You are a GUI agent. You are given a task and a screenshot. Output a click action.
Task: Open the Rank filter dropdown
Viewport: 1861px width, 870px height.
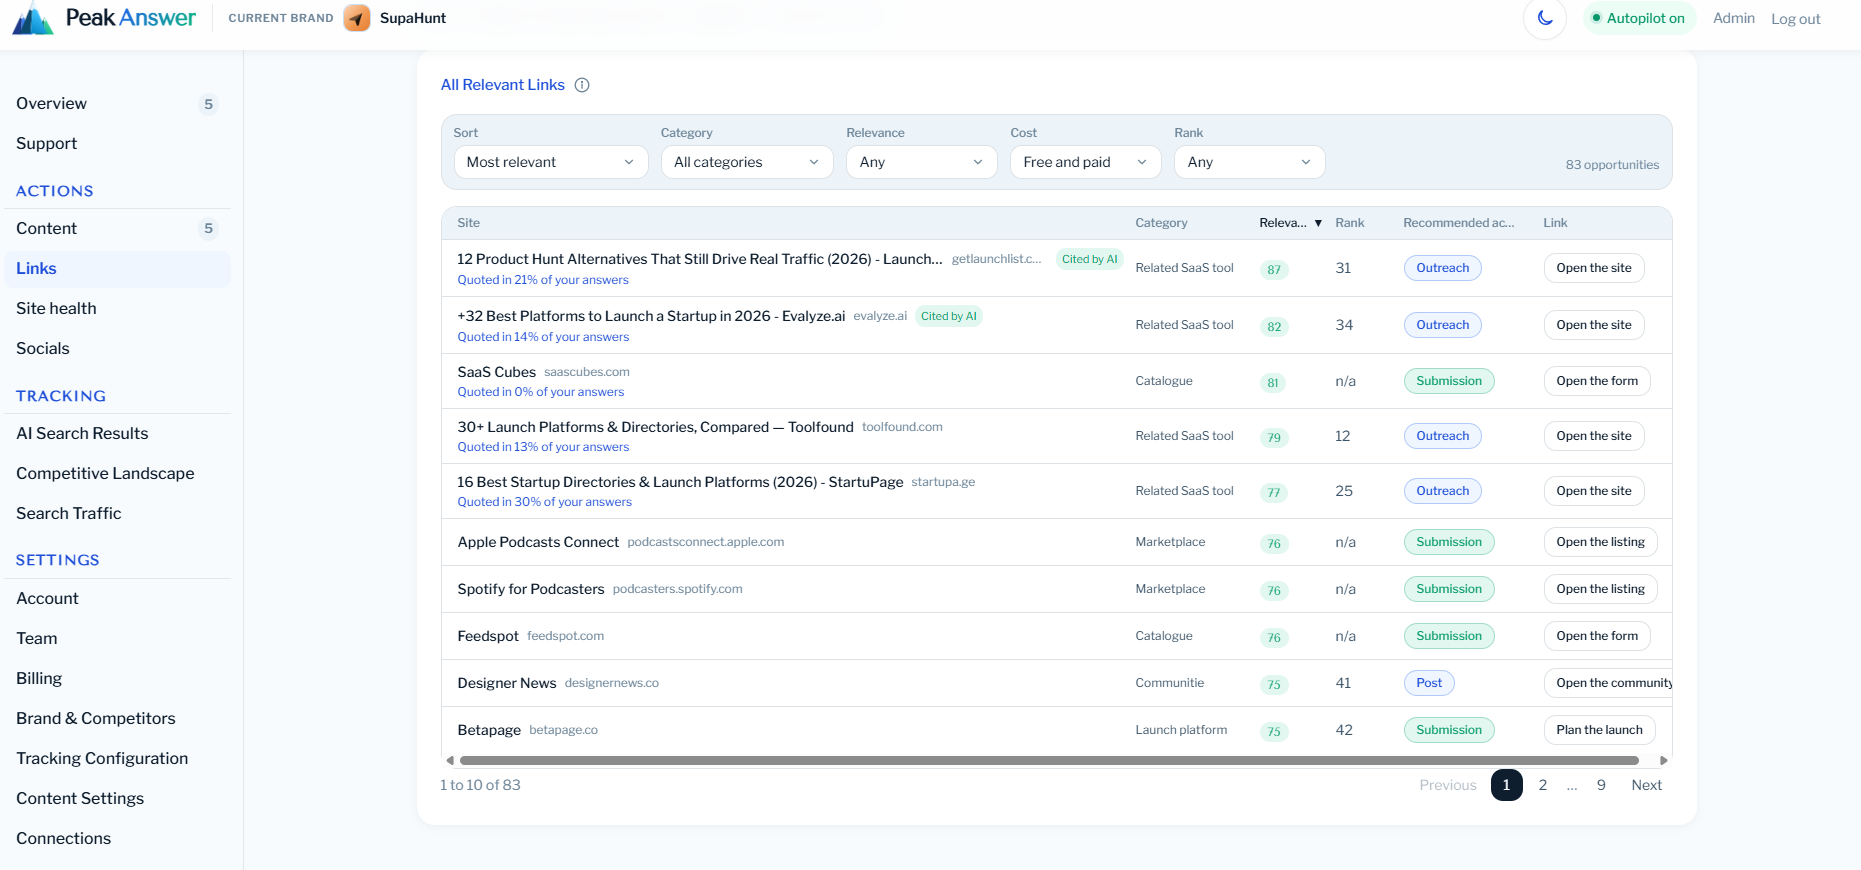tap(1249, 162)
